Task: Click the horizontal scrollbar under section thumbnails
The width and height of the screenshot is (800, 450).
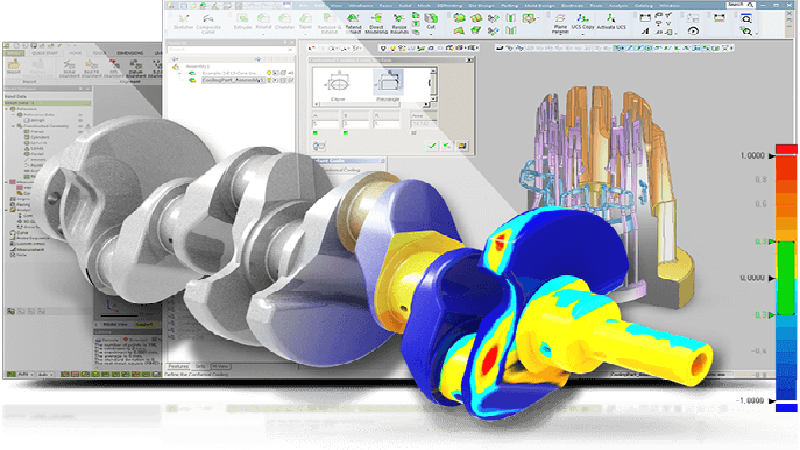Action: click(x=371, y=104)
